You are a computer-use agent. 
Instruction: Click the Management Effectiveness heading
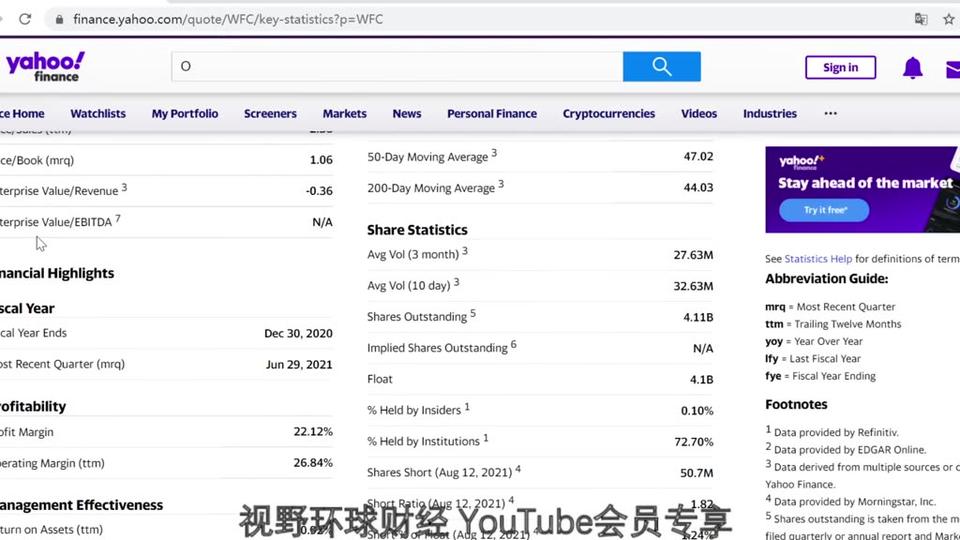pos(81,505)
